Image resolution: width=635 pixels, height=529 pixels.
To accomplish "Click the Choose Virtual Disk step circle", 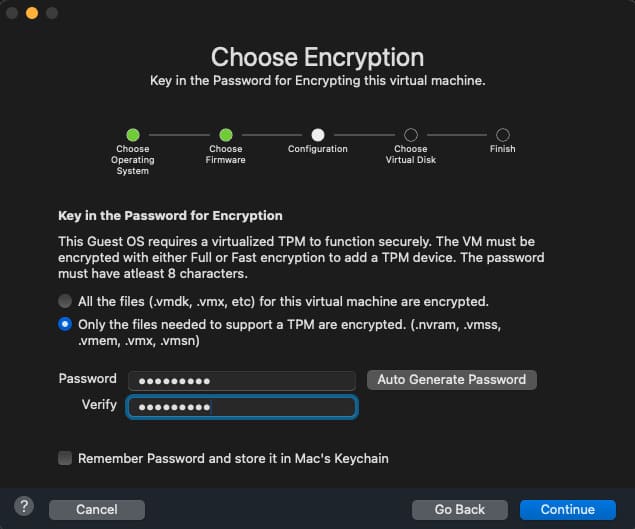I will pyautogui.click(x=411, y=134).
